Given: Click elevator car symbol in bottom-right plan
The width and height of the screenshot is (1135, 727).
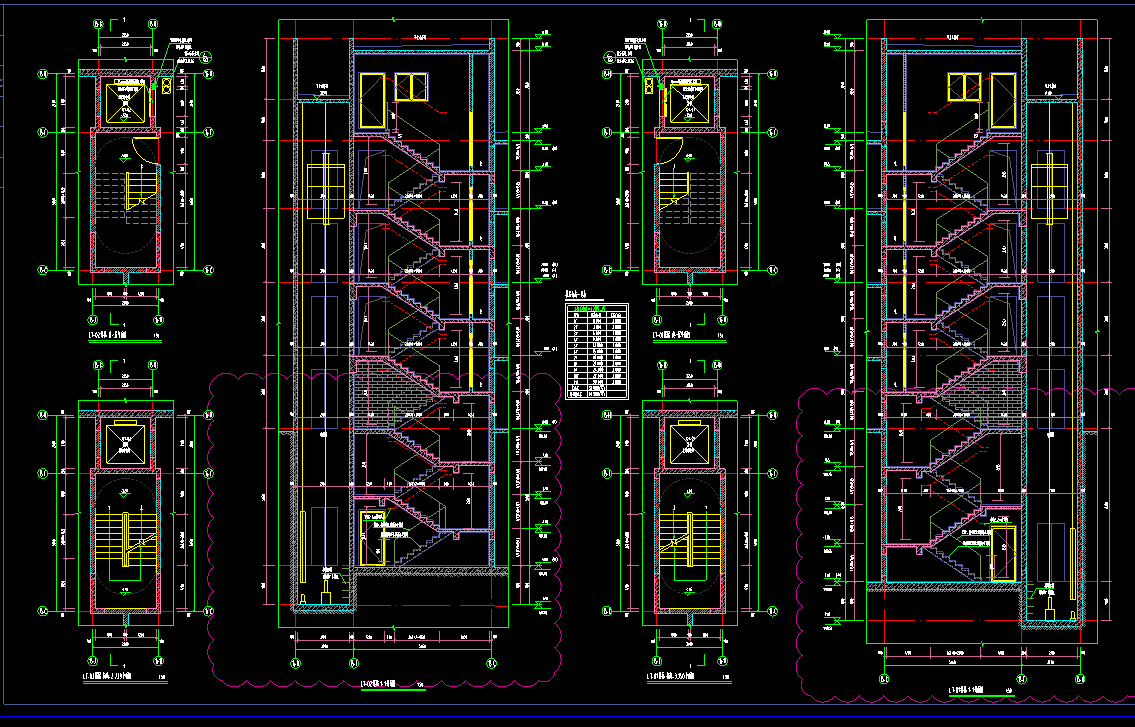Looking at the screenshot, I should [x=688, y=442].
